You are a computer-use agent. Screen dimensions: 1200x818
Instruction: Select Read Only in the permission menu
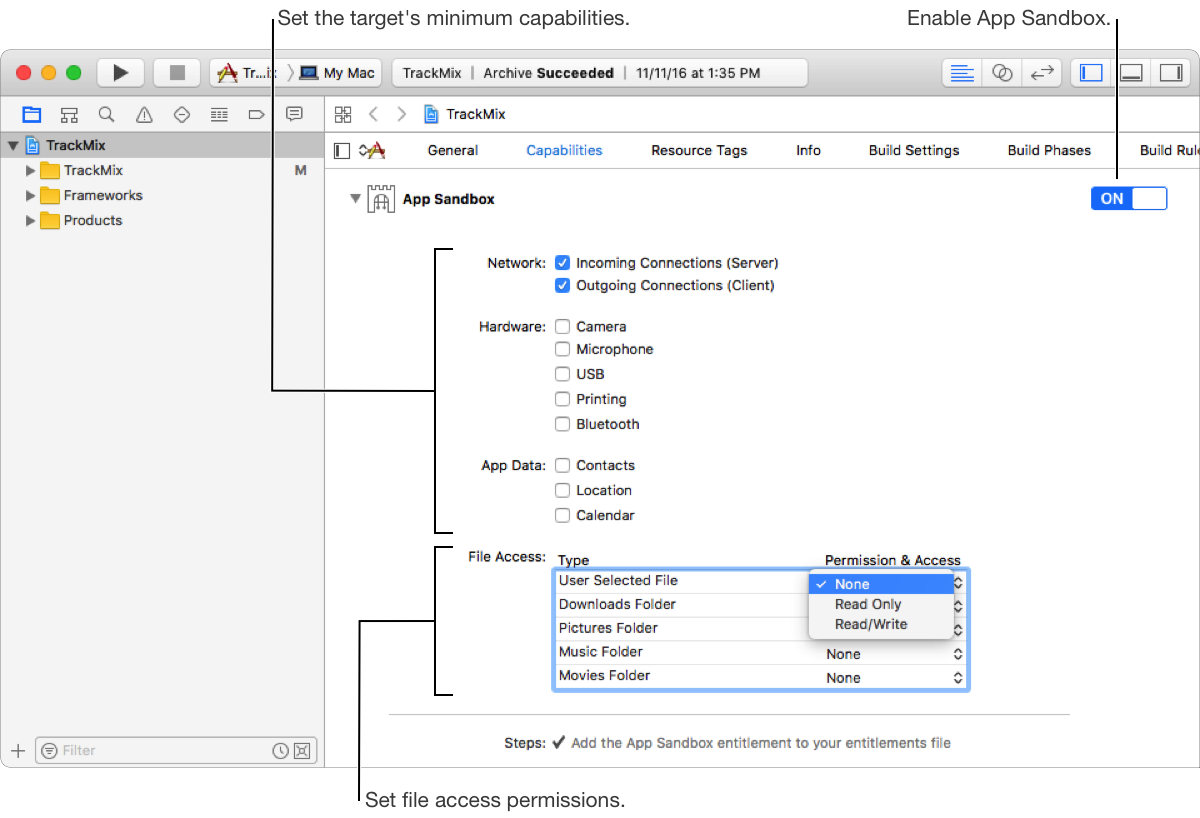(881, 604)
